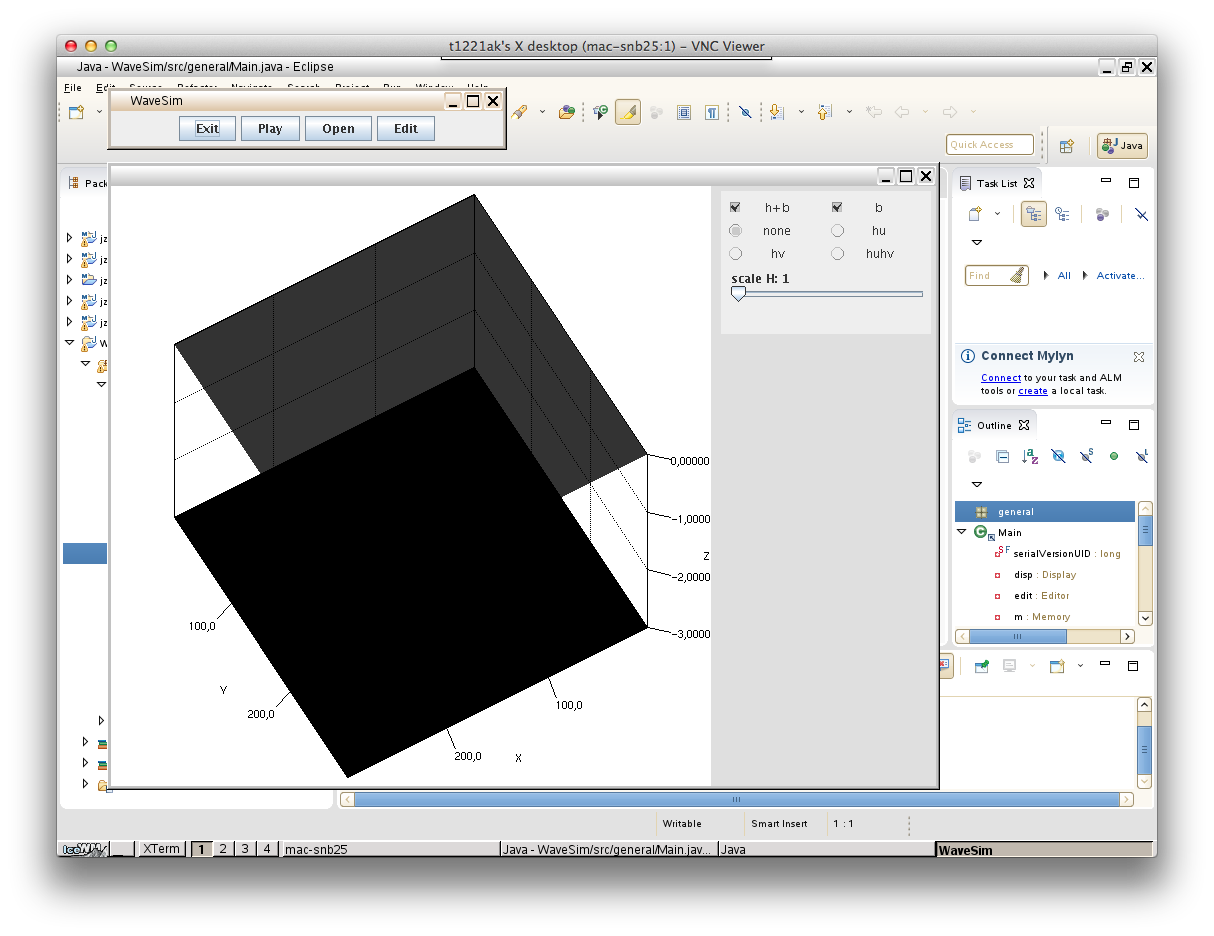Toggle Hide Non-Public Members green dot icon
Image resolution: width=1214 pixels, height=936 pixels.
[1114, 456]
